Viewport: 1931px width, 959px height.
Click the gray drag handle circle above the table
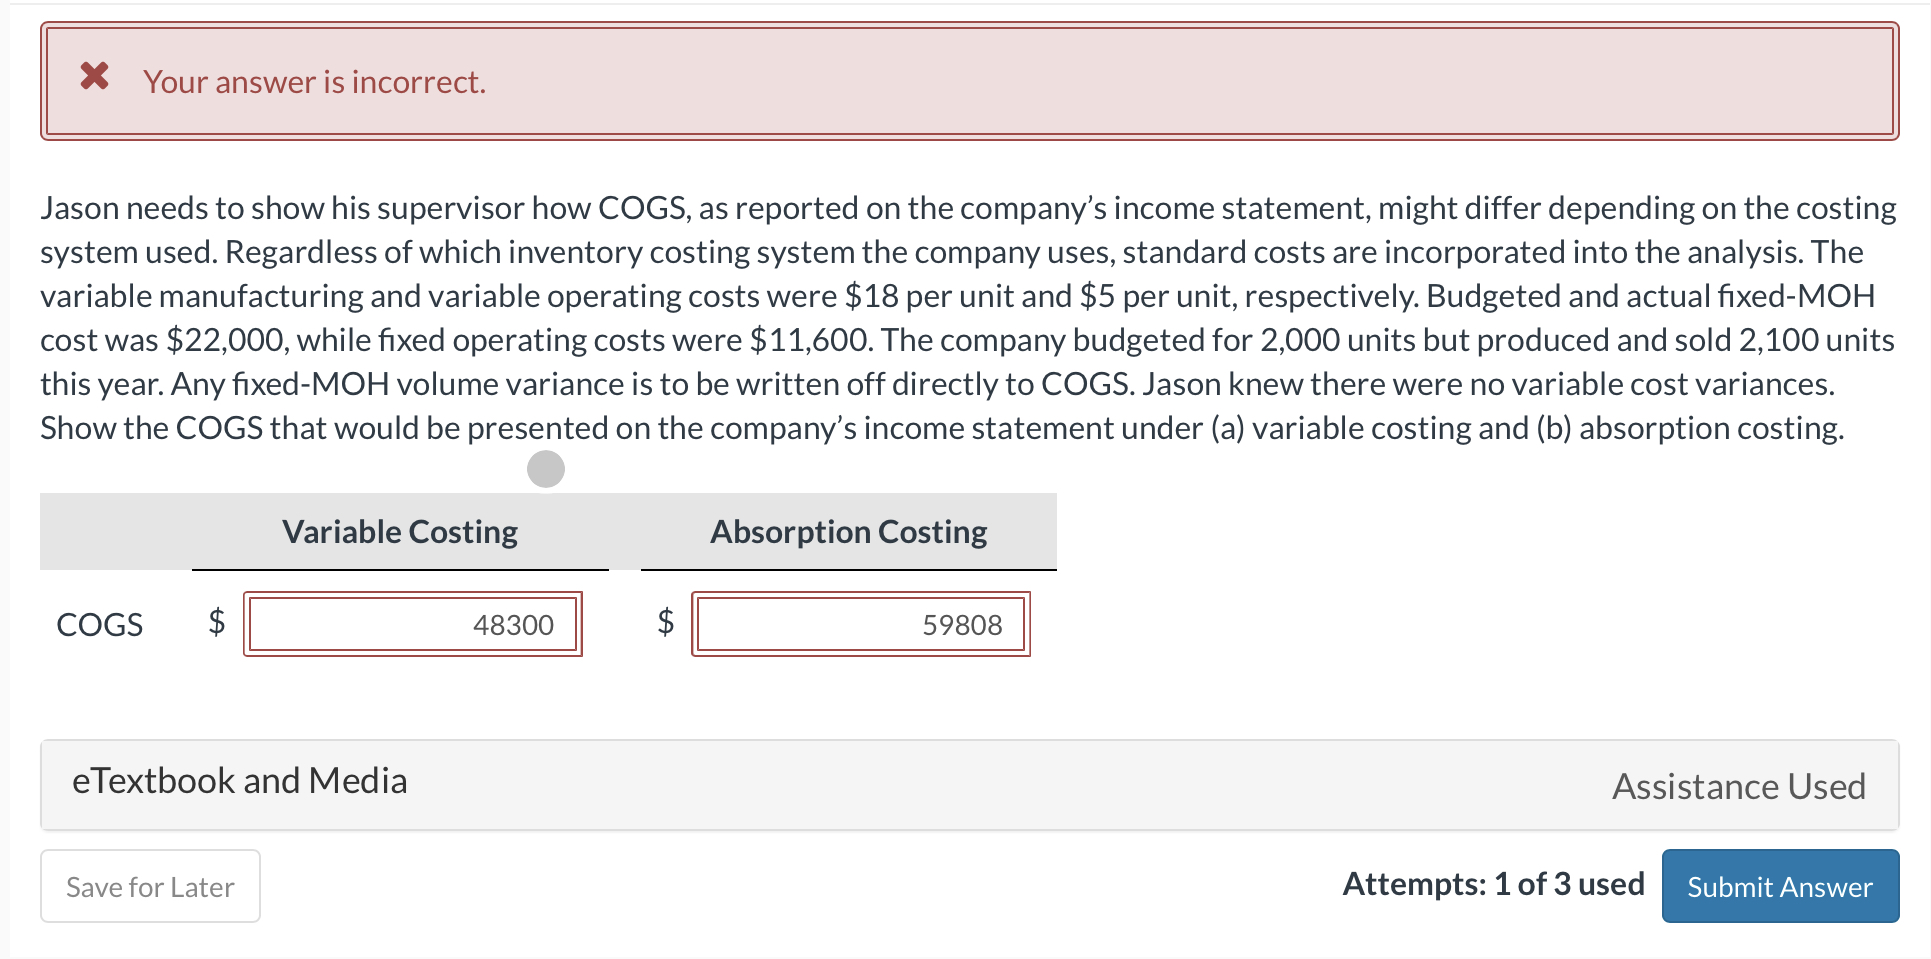coord(545,467)
